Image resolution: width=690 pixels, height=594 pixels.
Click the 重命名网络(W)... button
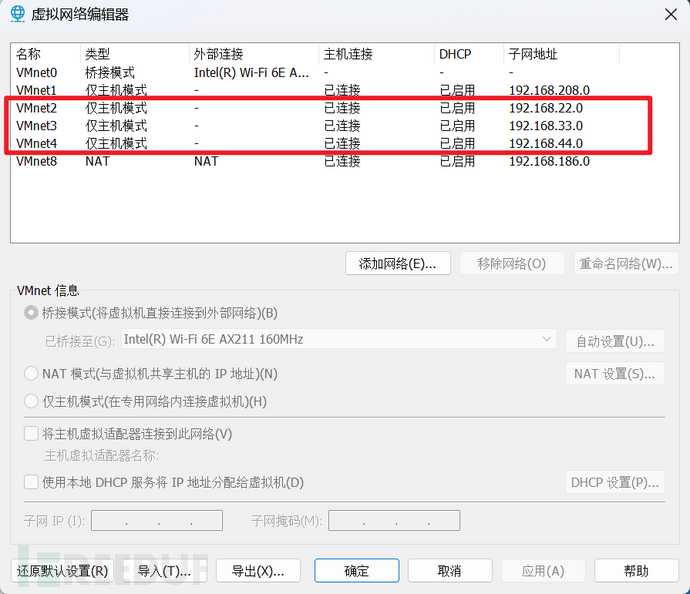pyautogui.click(x=626, y=263)
